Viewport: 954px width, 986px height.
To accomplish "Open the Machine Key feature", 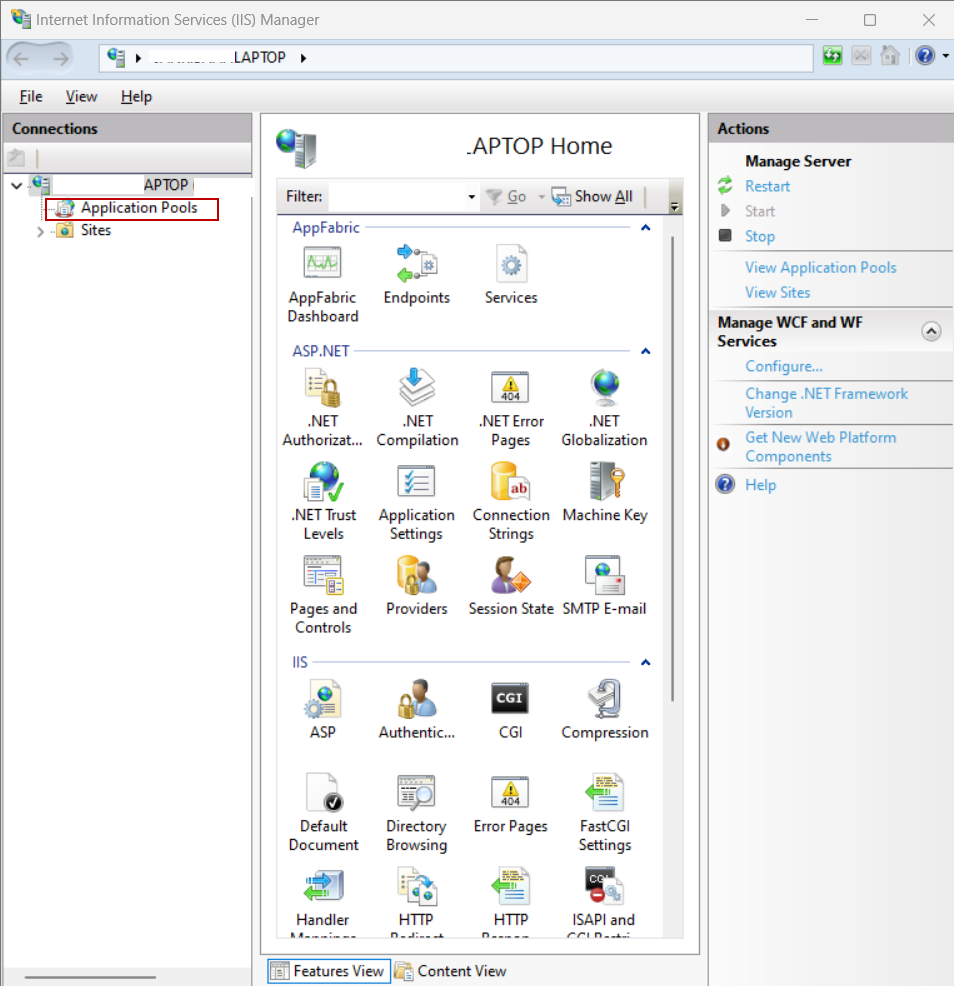I will pyautogui.click(x=605, y=493).
